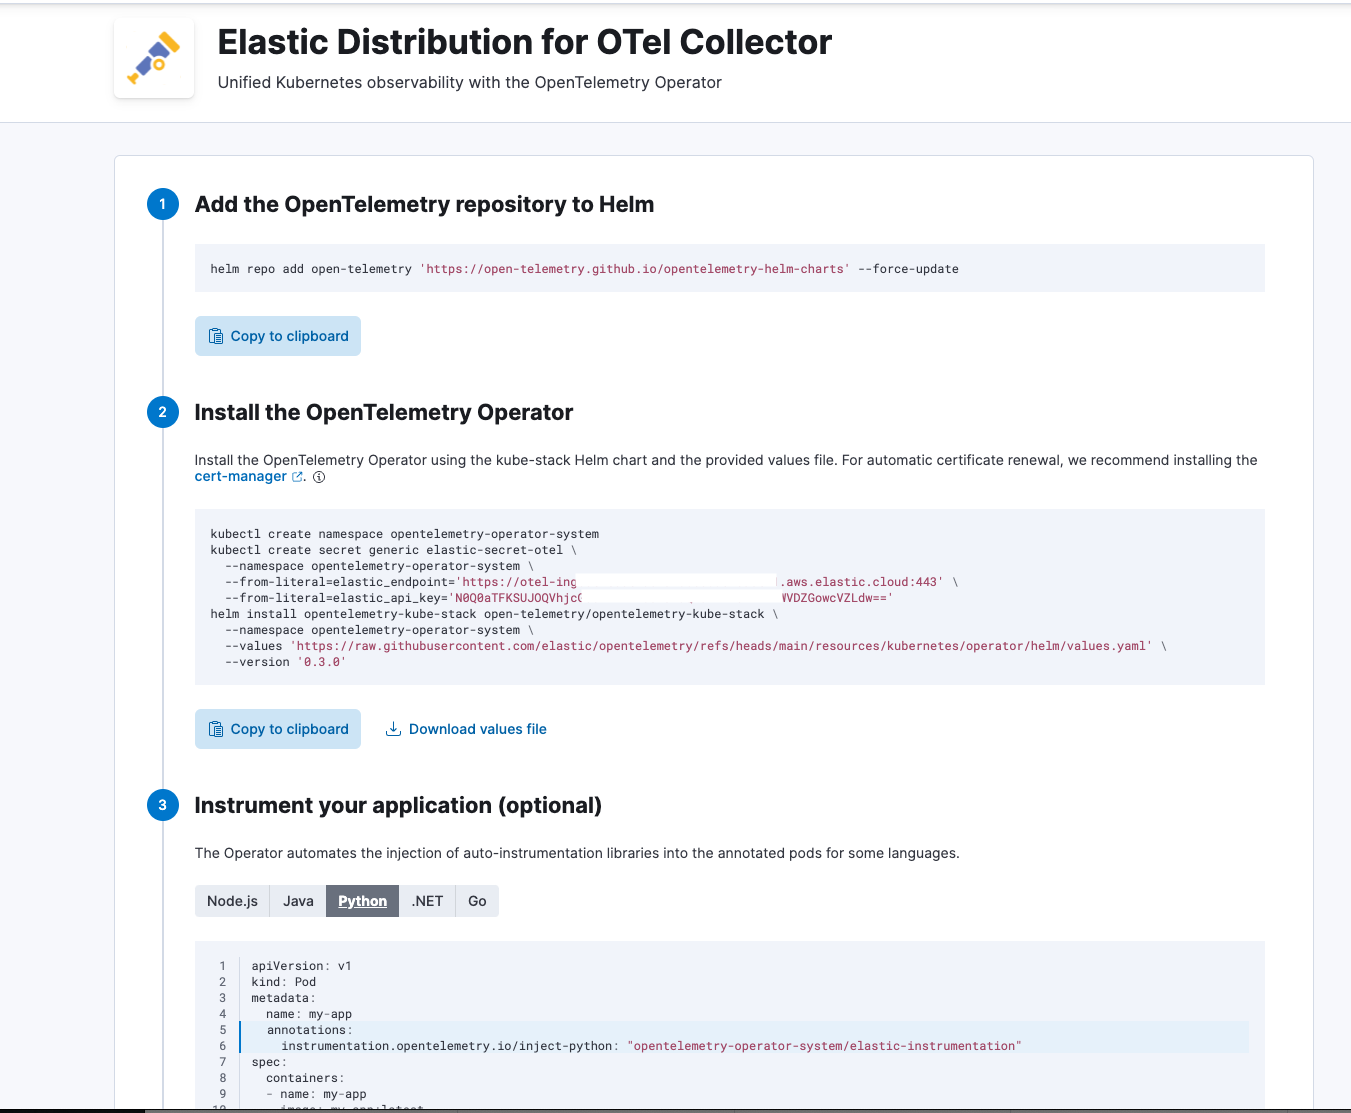
Task: Click the inject-python annotation line in YAML
Action: (x=636, y=1046)
